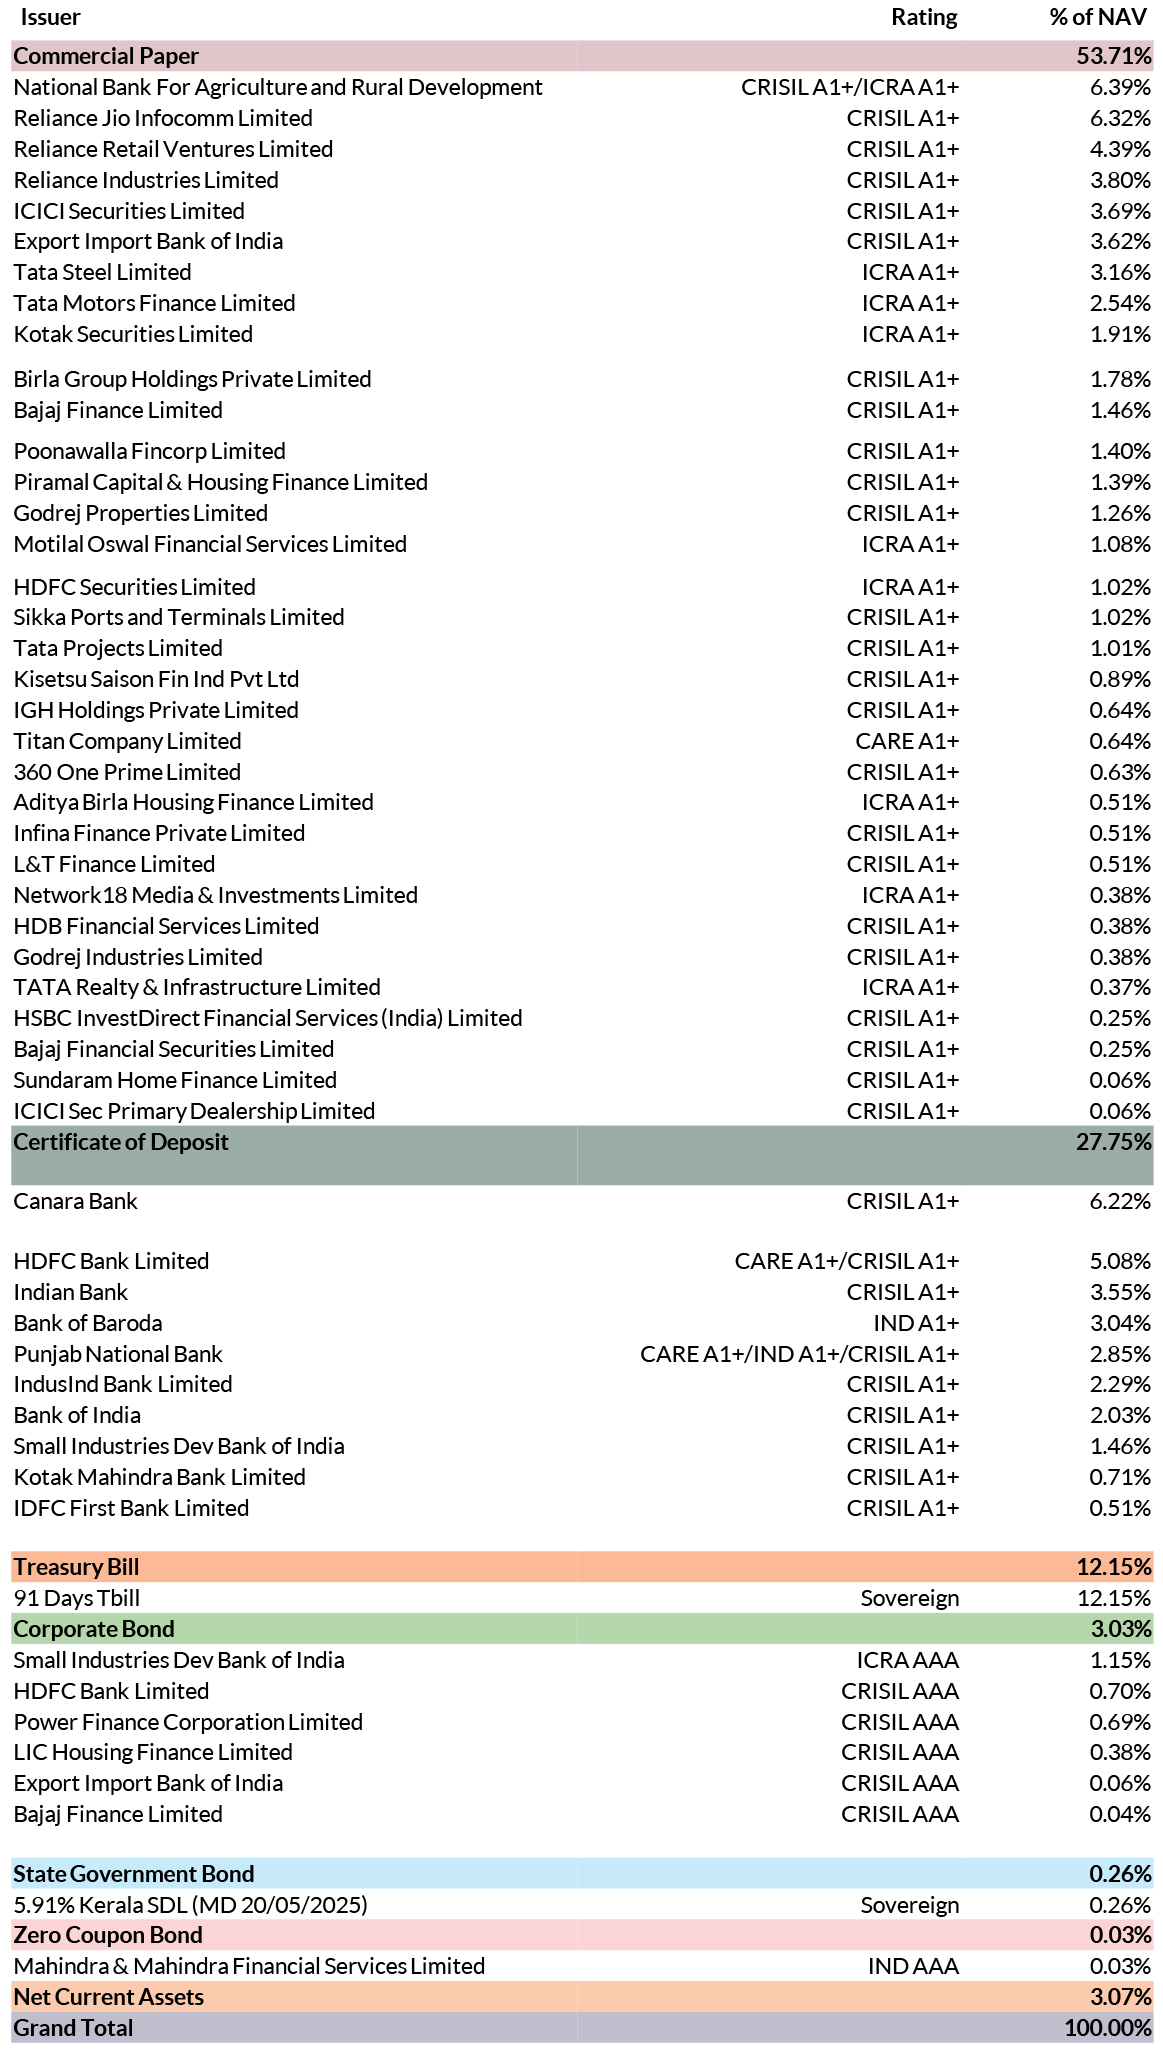Select the Corporate Bond section header
Image resolution: width=1163 pixels, height=2052 pixels.
point(582,1629)
